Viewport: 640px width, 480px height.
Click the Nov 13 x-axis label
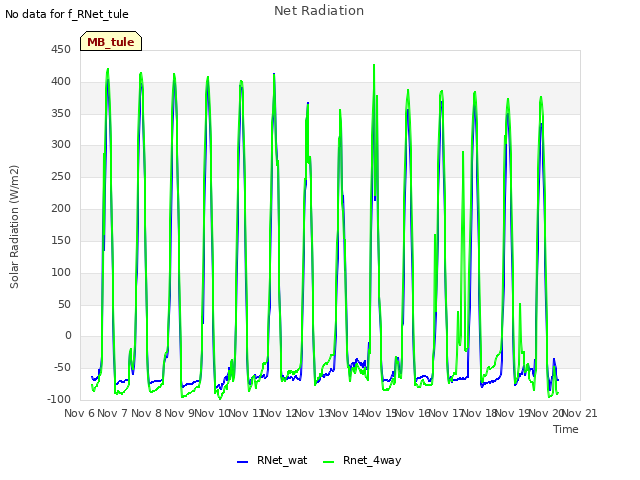[x=312, y=413]
